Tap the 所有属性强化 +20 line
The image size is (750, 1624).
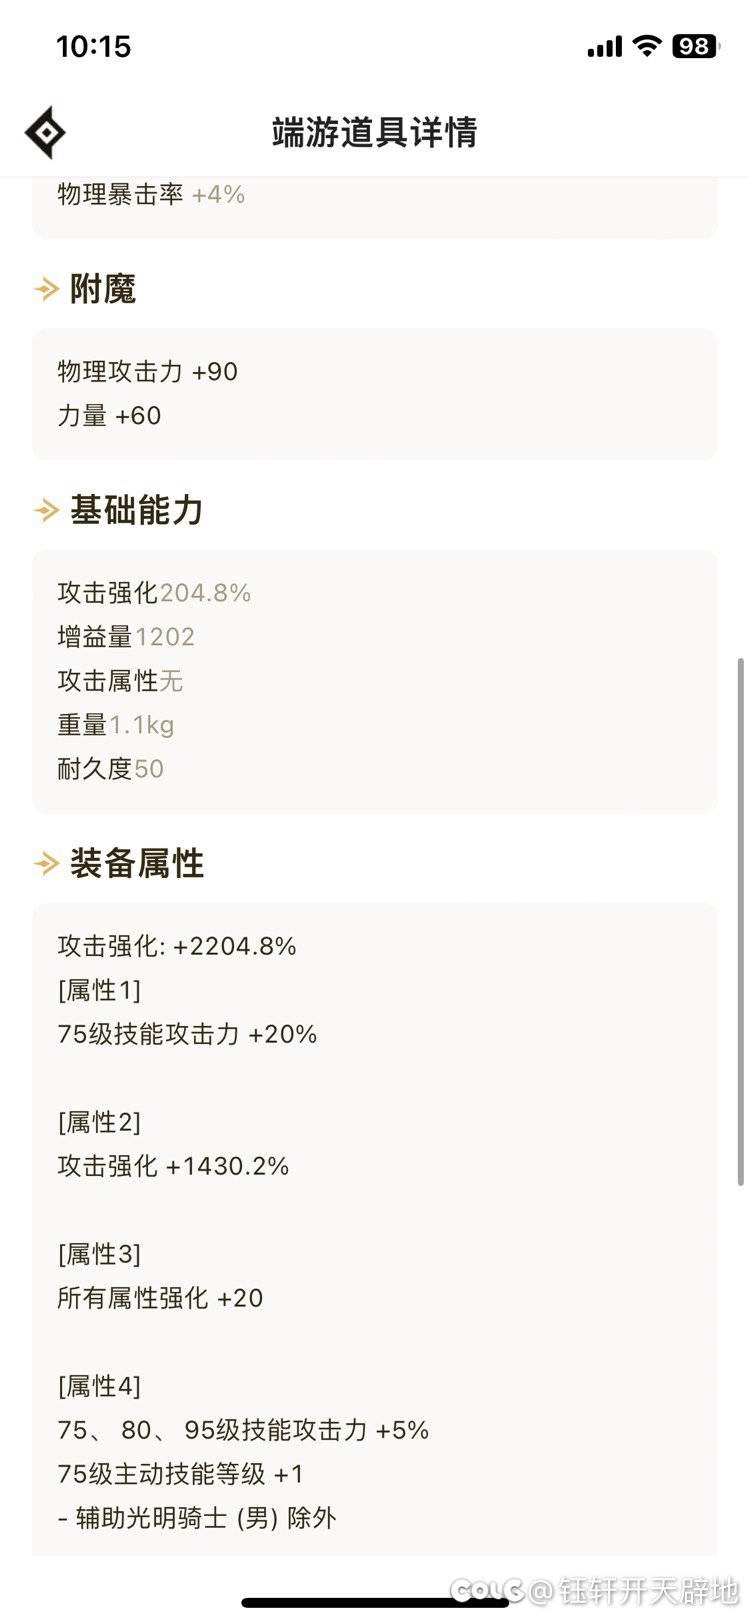pyautogui.click(x=160, y=1298)
